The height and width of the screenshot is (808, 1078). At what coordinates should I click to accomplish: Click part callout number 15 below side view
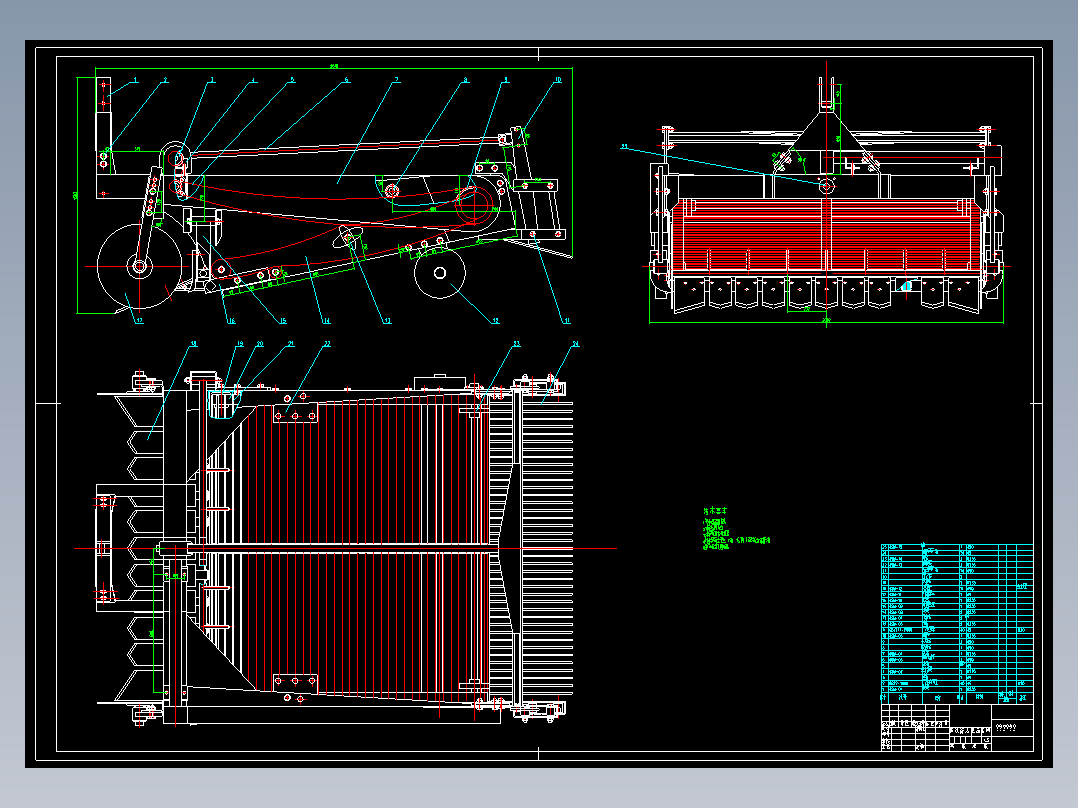[x=282, y=320]
